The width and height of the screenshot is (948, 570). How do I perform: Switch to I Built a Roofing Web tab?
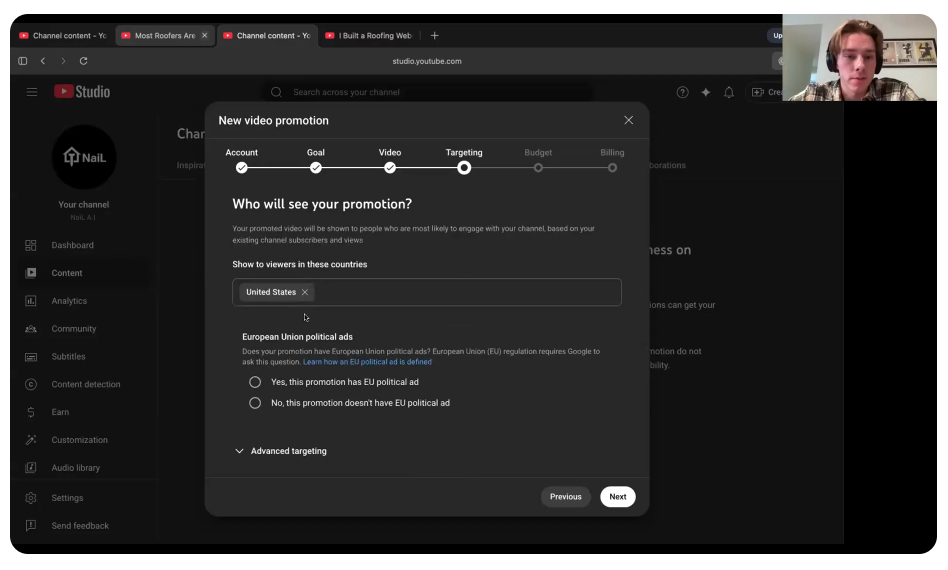pos(369,36)
